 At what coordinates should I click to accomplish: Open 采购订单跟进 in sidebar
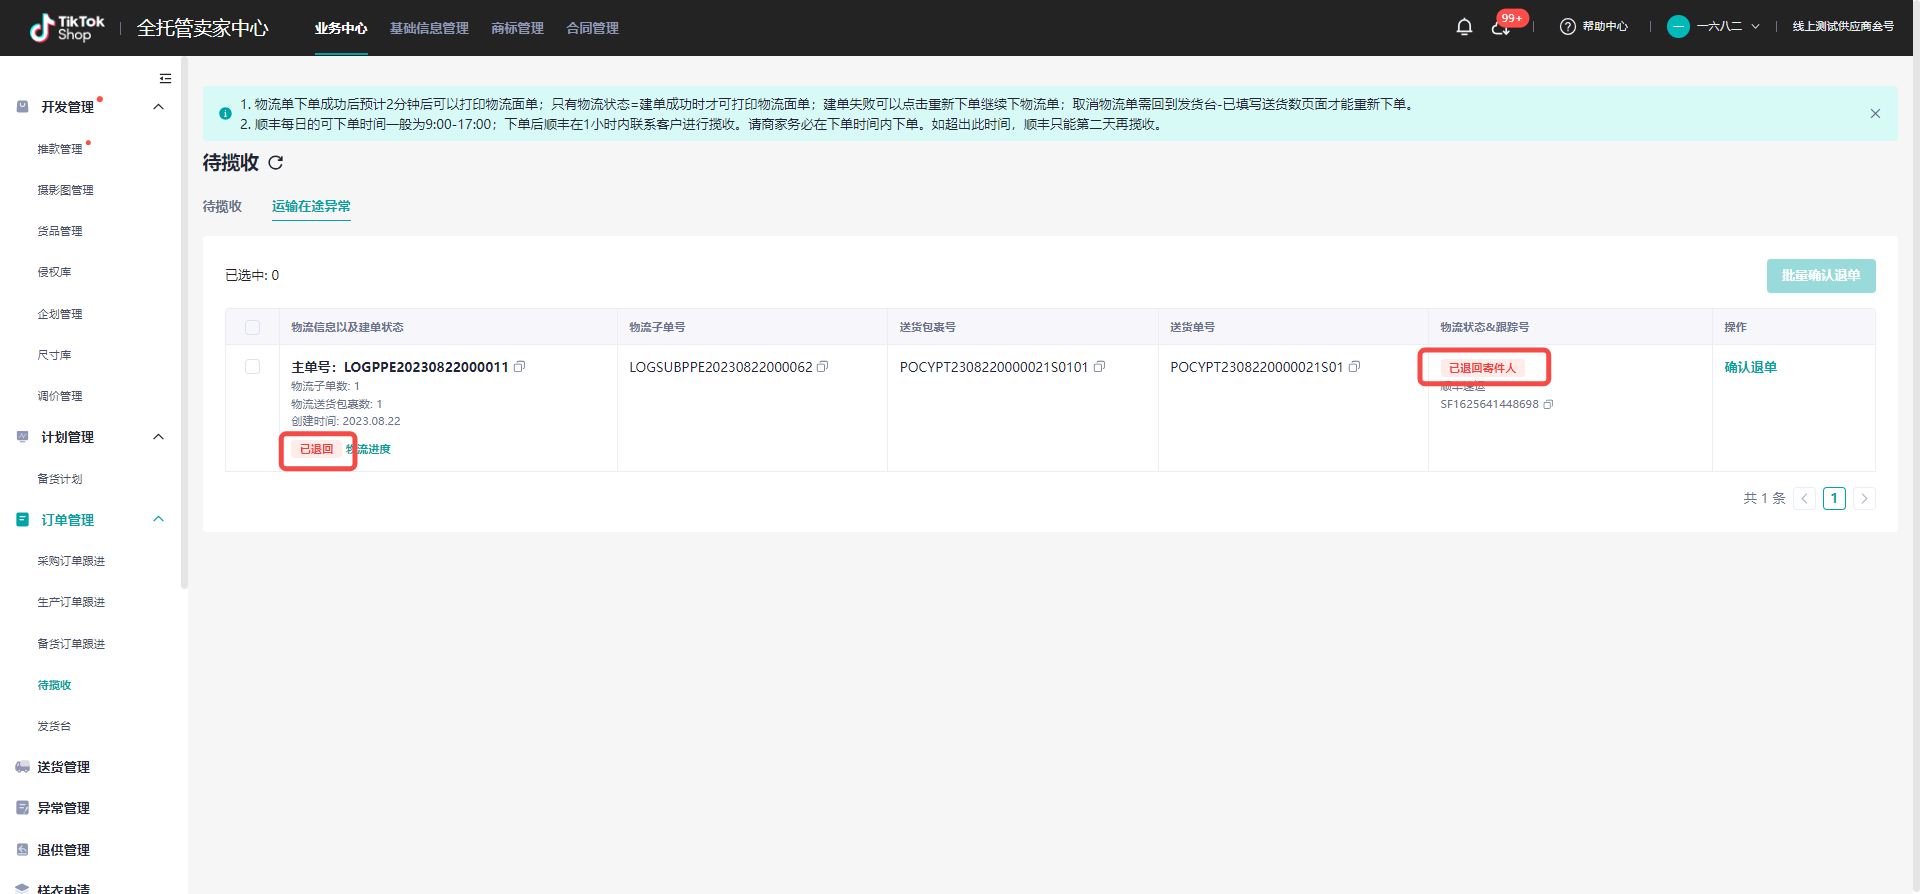pos(71,561)
